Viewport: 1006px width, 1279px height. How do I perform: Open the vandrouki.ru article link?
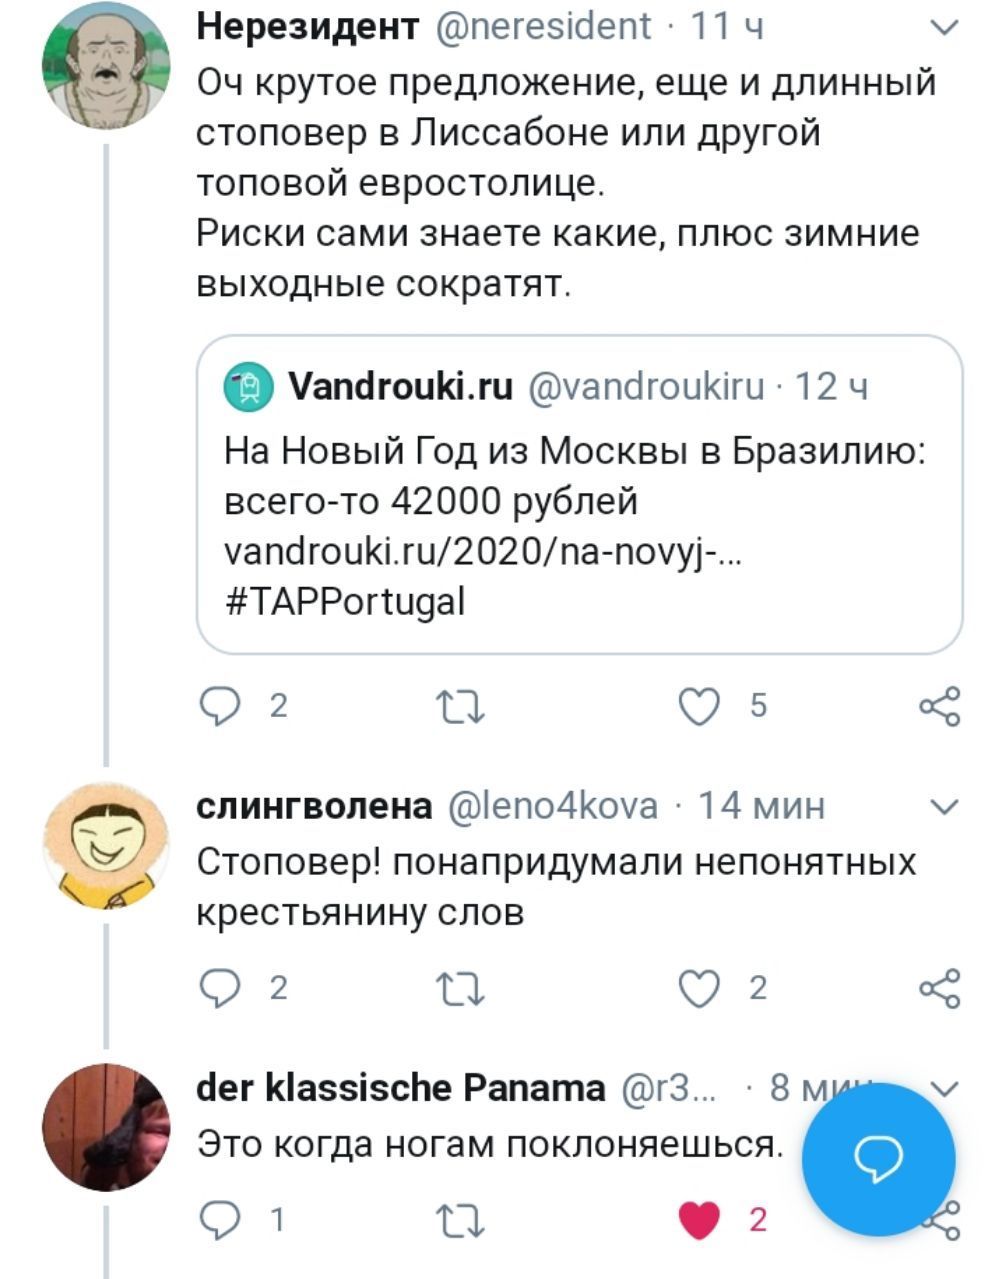coord(482,551)
